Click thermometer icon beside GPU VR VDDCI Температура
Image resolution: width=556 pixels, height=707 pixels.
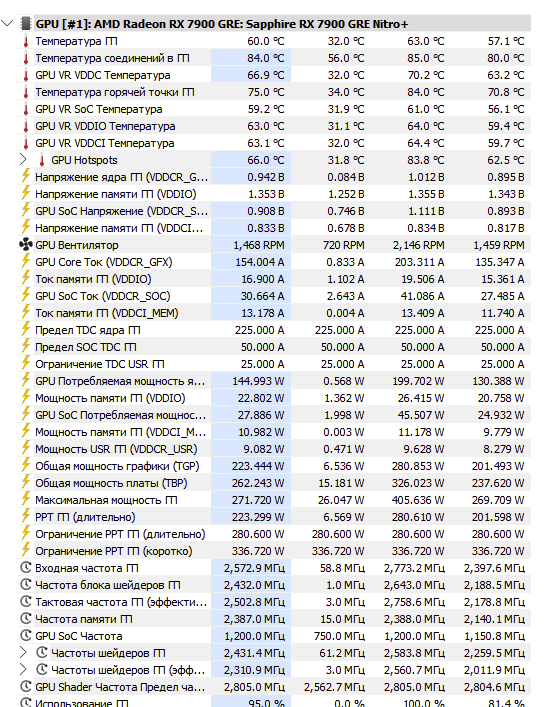pos(26,143)
